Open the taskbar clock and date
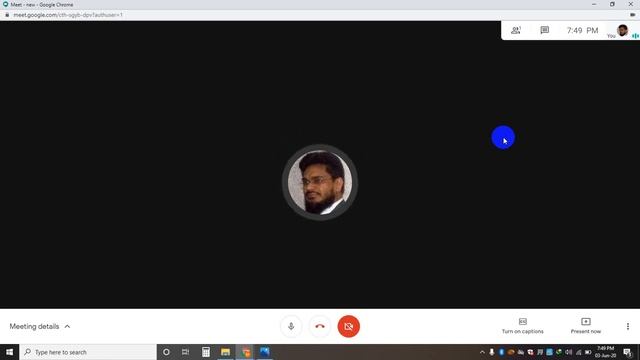Image resolution: width=640 pixels, height=360 pixels. click(605, 352)
